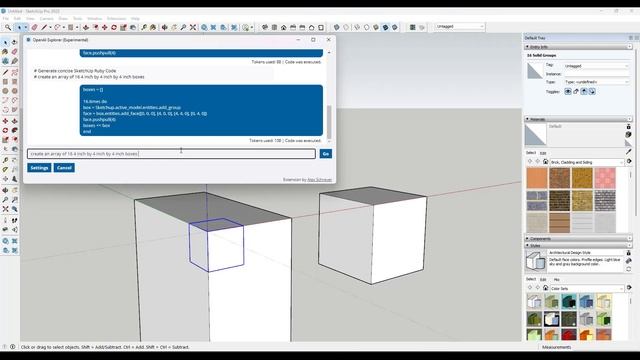Open the Draw menu

click(x=63, y=19)
